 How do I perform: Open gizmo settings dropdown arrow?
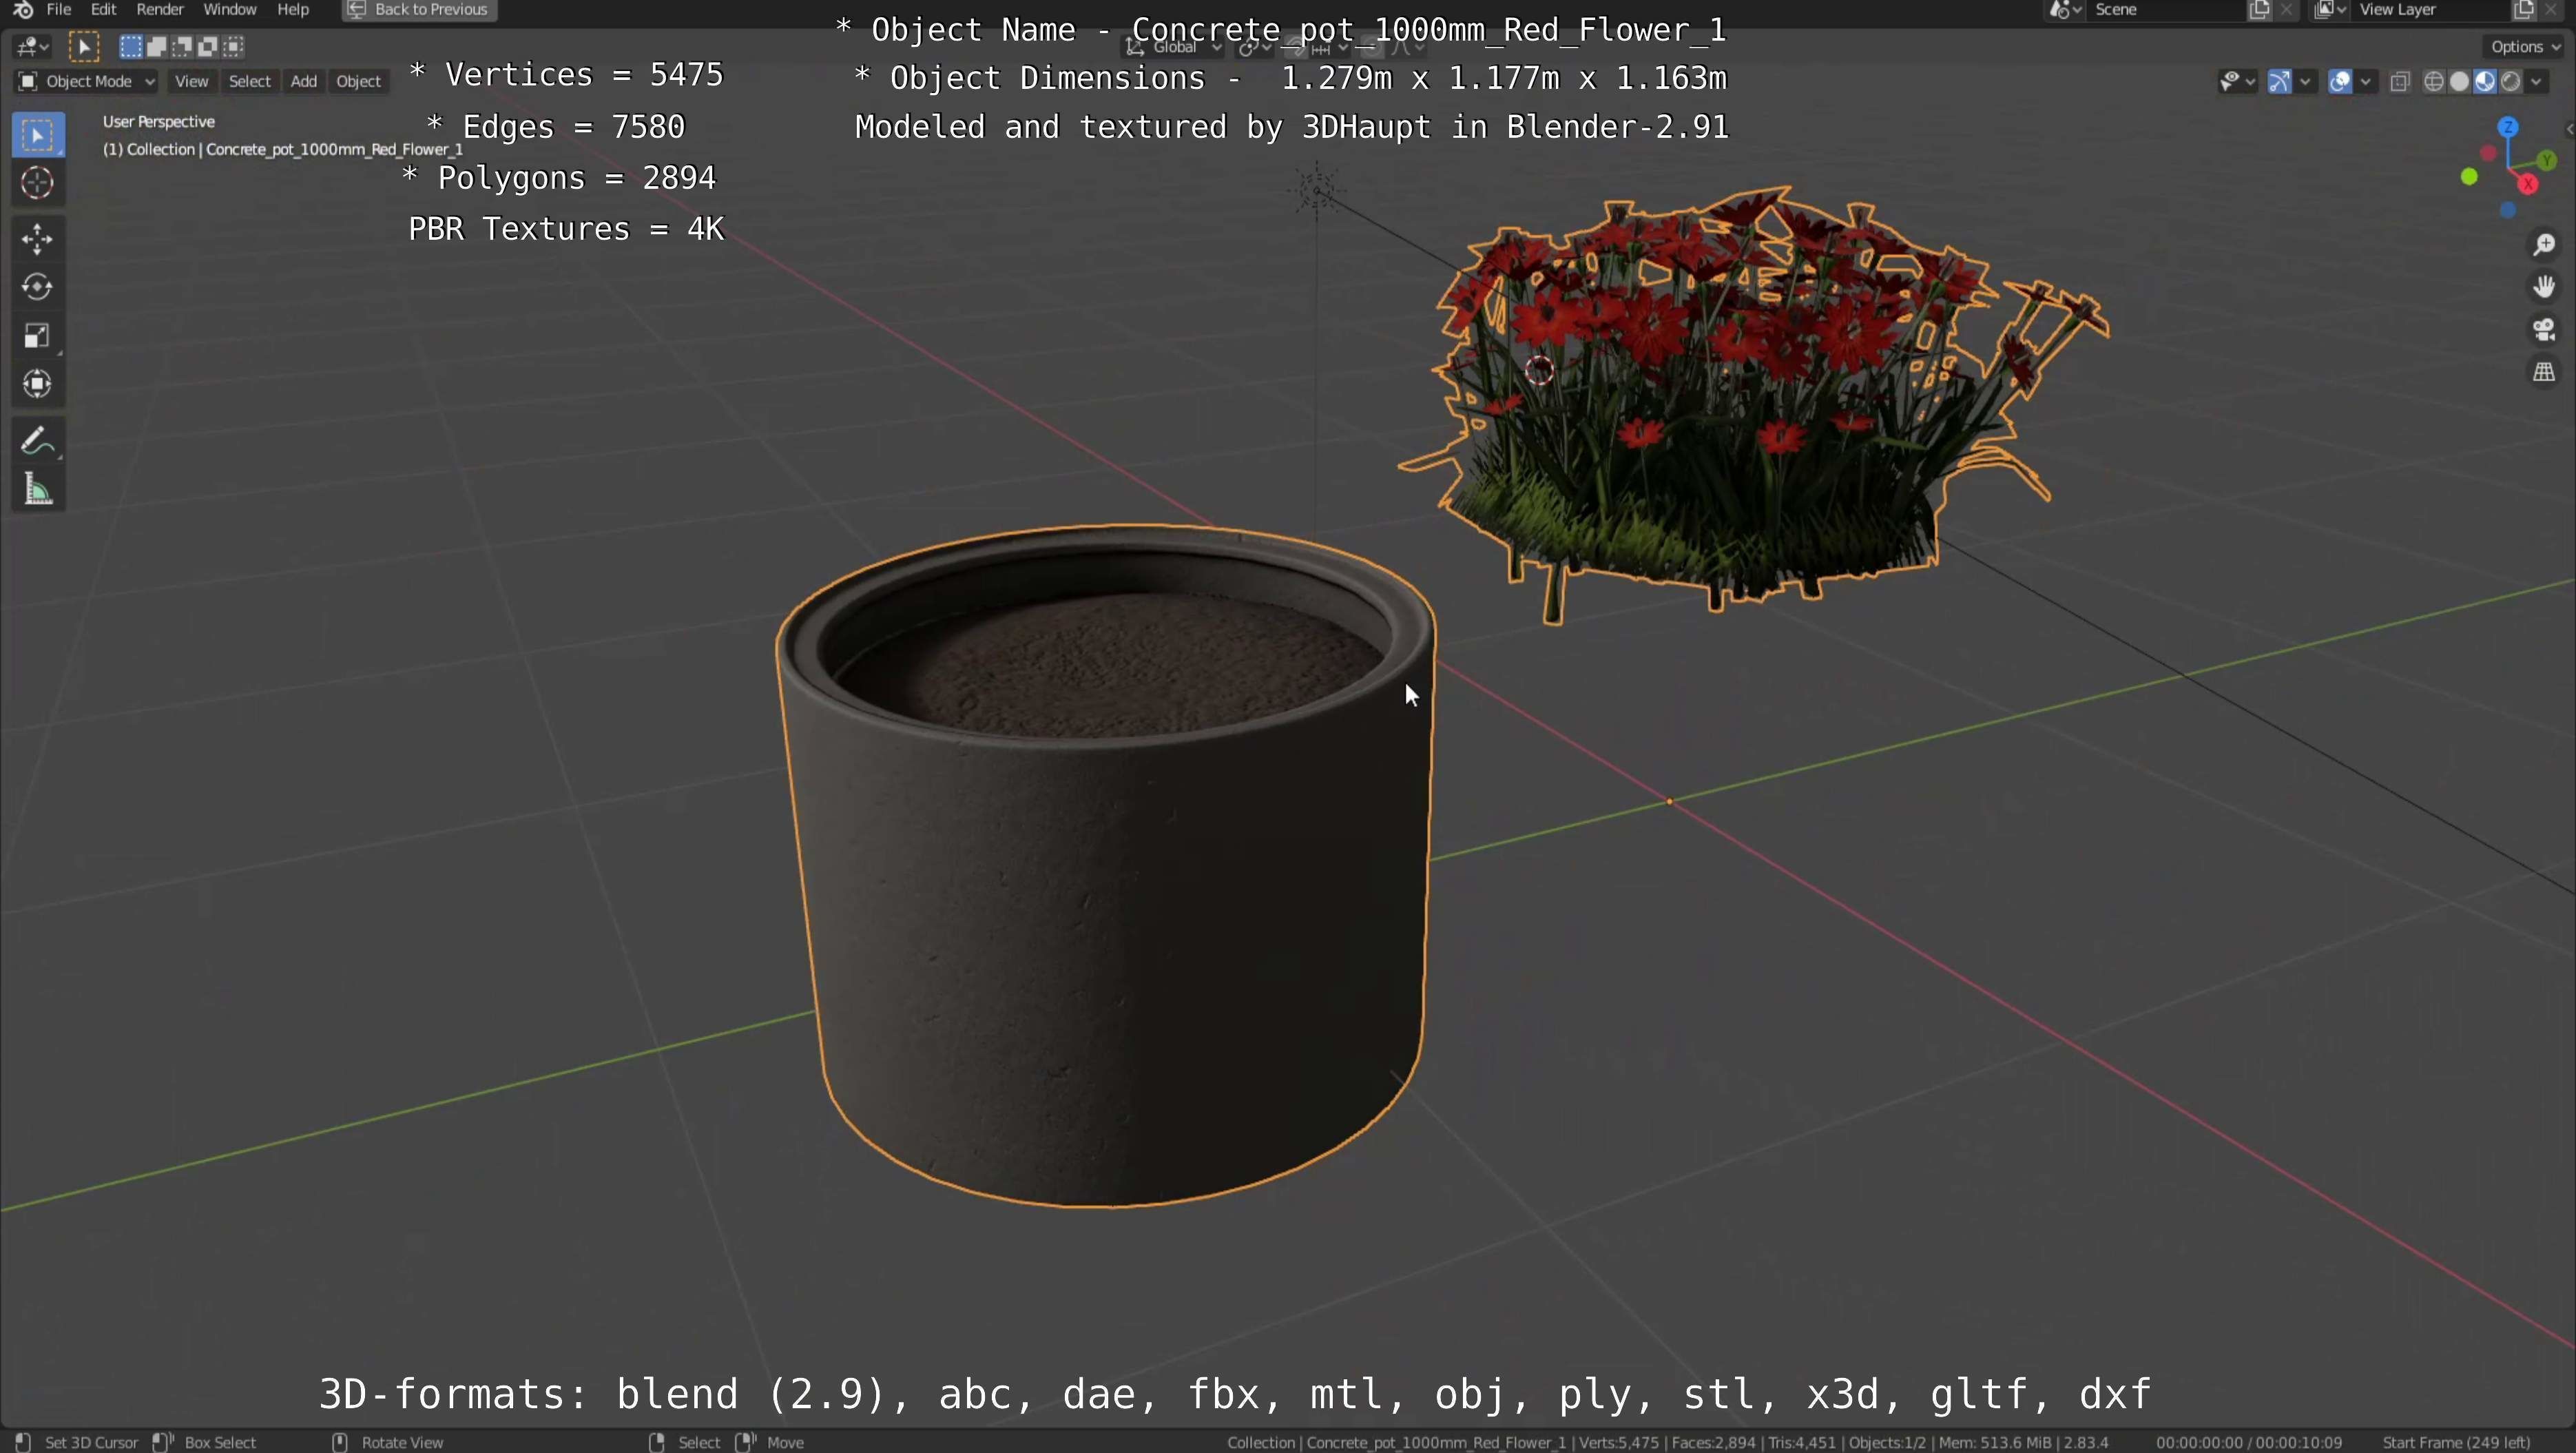2306,82
